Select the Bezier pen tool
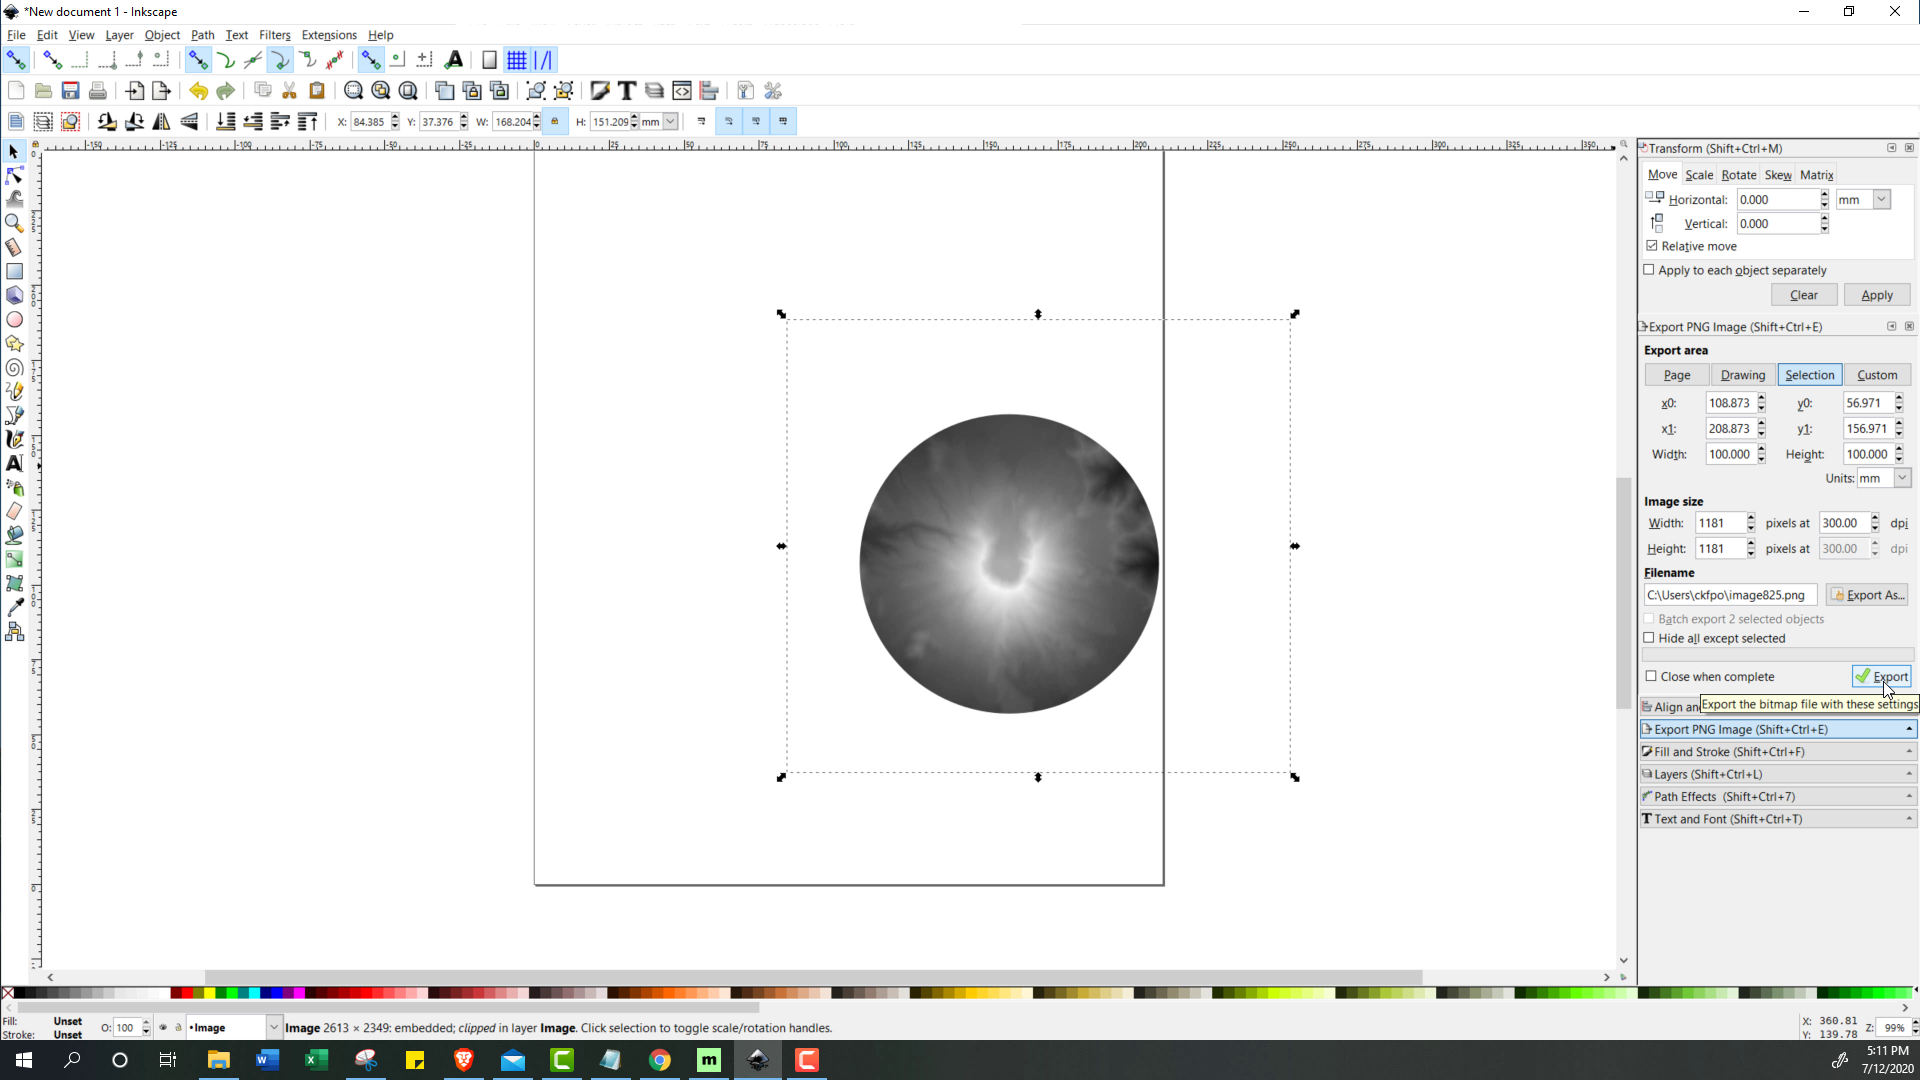Screen dimensions: 1920x1080 pyautogui.click(x=14, y=415)
